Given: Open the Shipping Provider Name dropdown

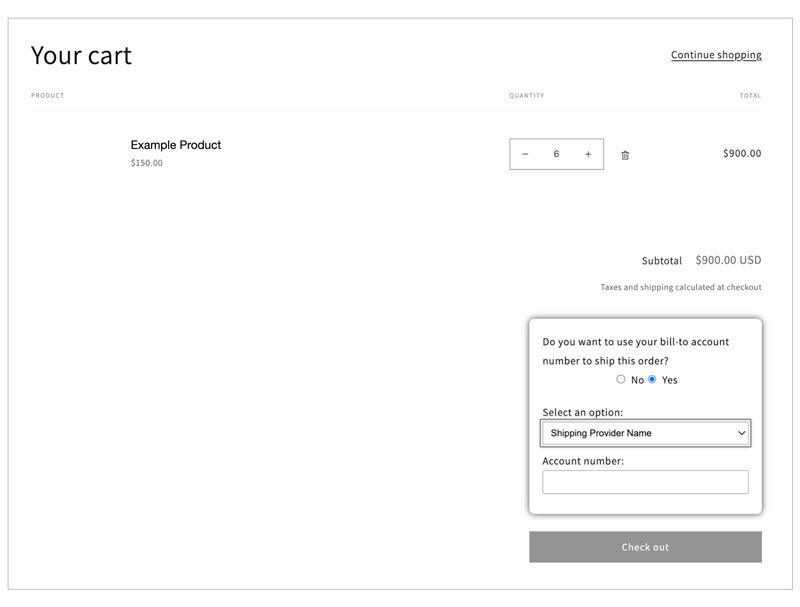Looking at the screenshot, I should pos(645,433).
